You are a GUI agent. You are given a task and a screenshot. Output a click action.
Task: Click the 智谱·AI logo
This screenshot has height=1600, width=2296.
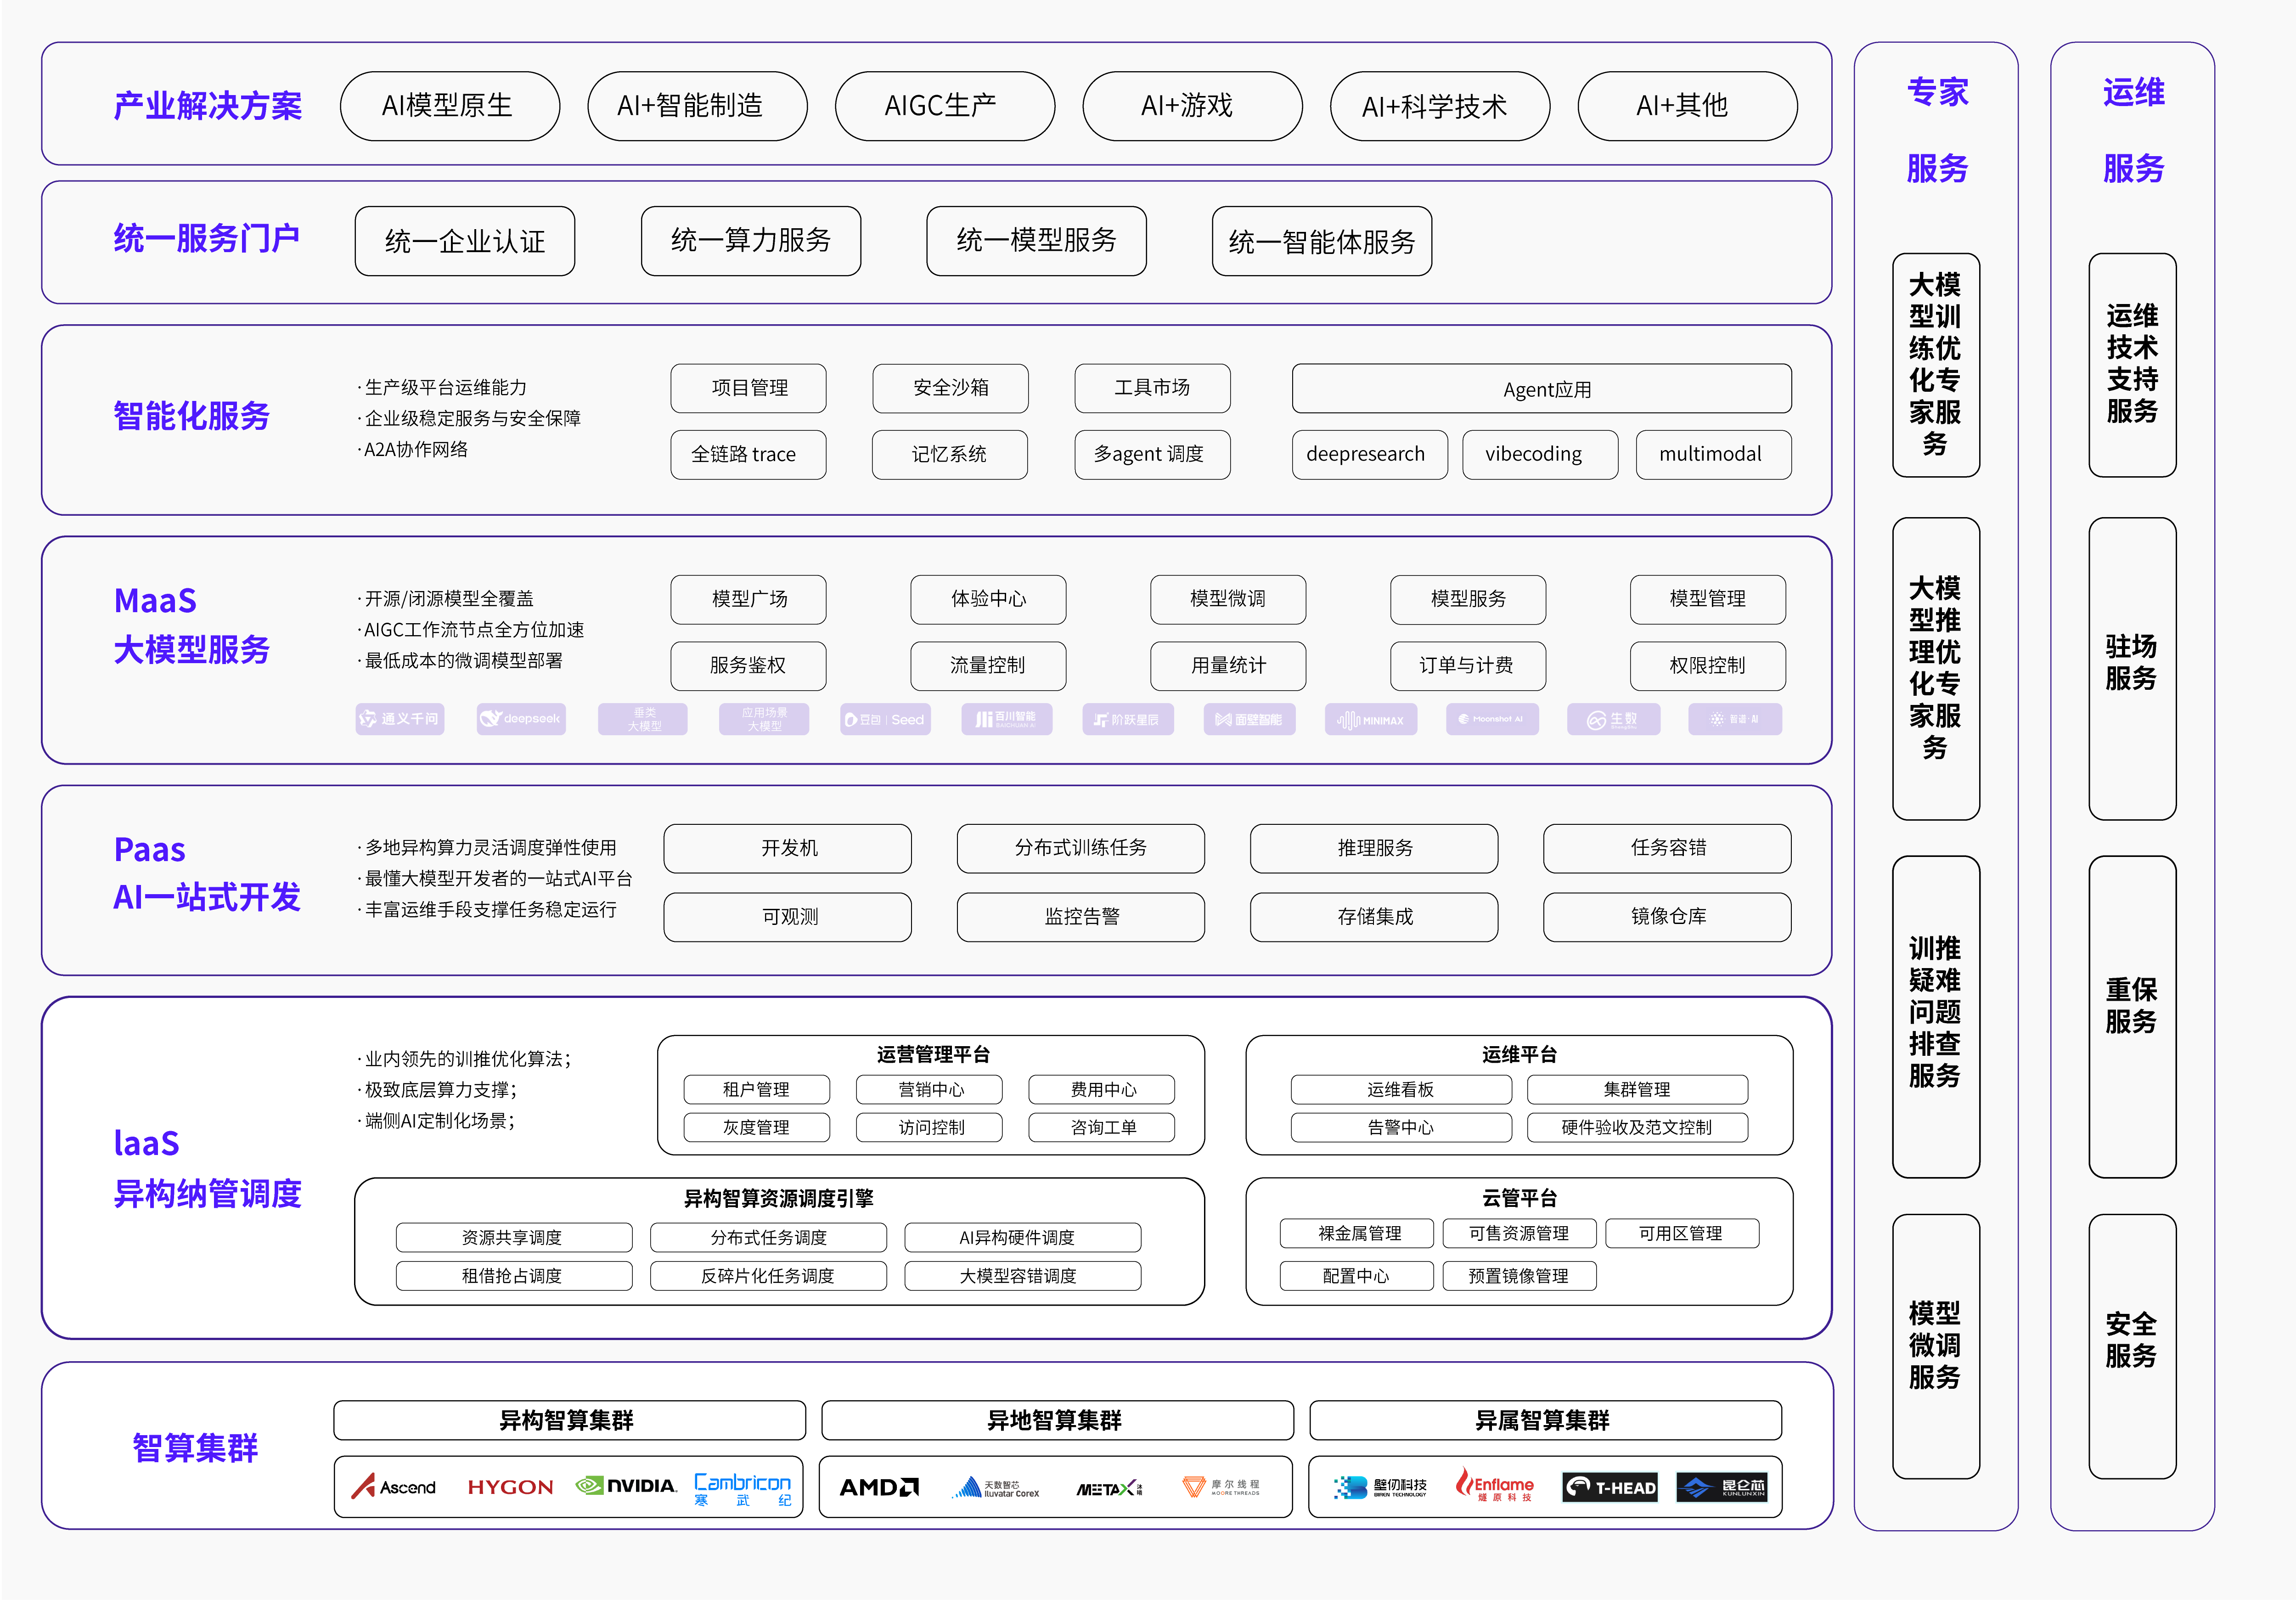pos(1735,719)
